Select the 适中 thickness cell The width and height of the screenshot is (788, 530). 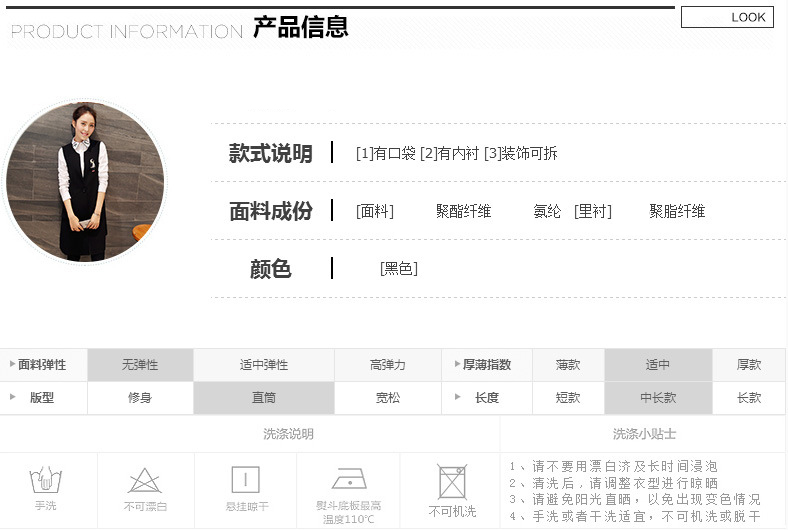click(x=658, y=365)
